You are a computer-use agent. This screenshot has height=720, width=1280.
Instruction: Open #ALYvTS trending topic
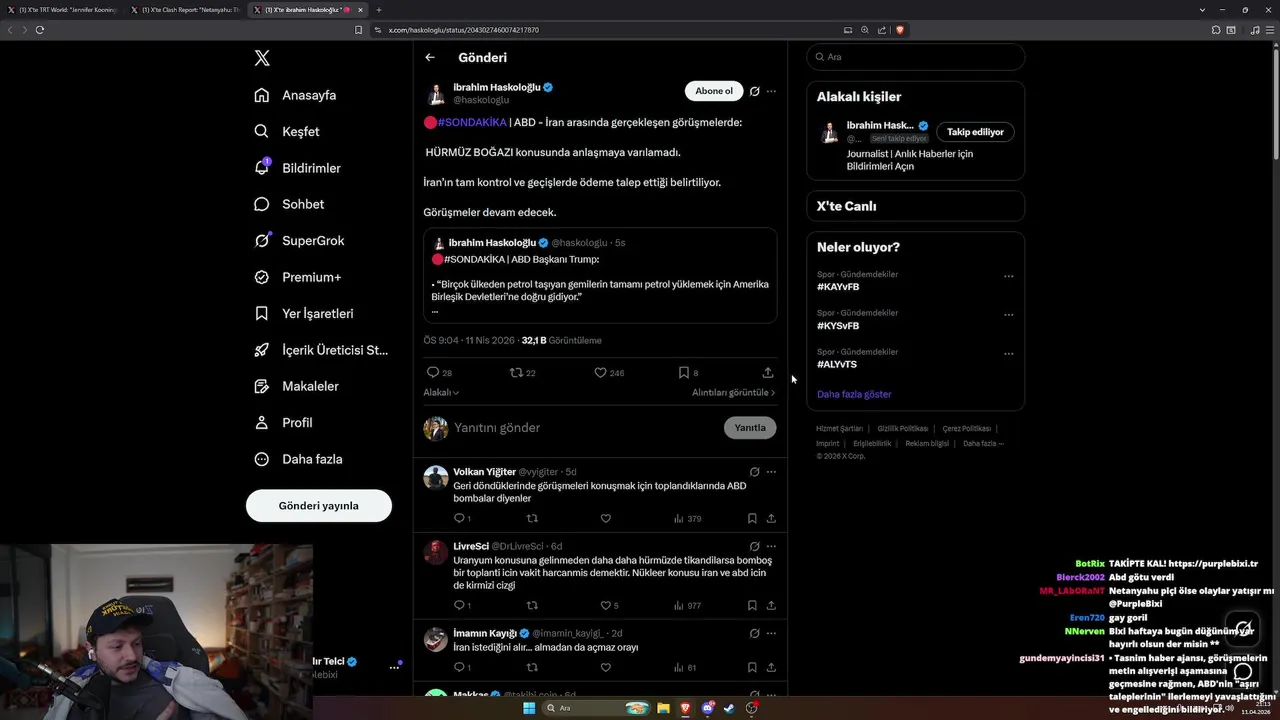pos(837,364)
